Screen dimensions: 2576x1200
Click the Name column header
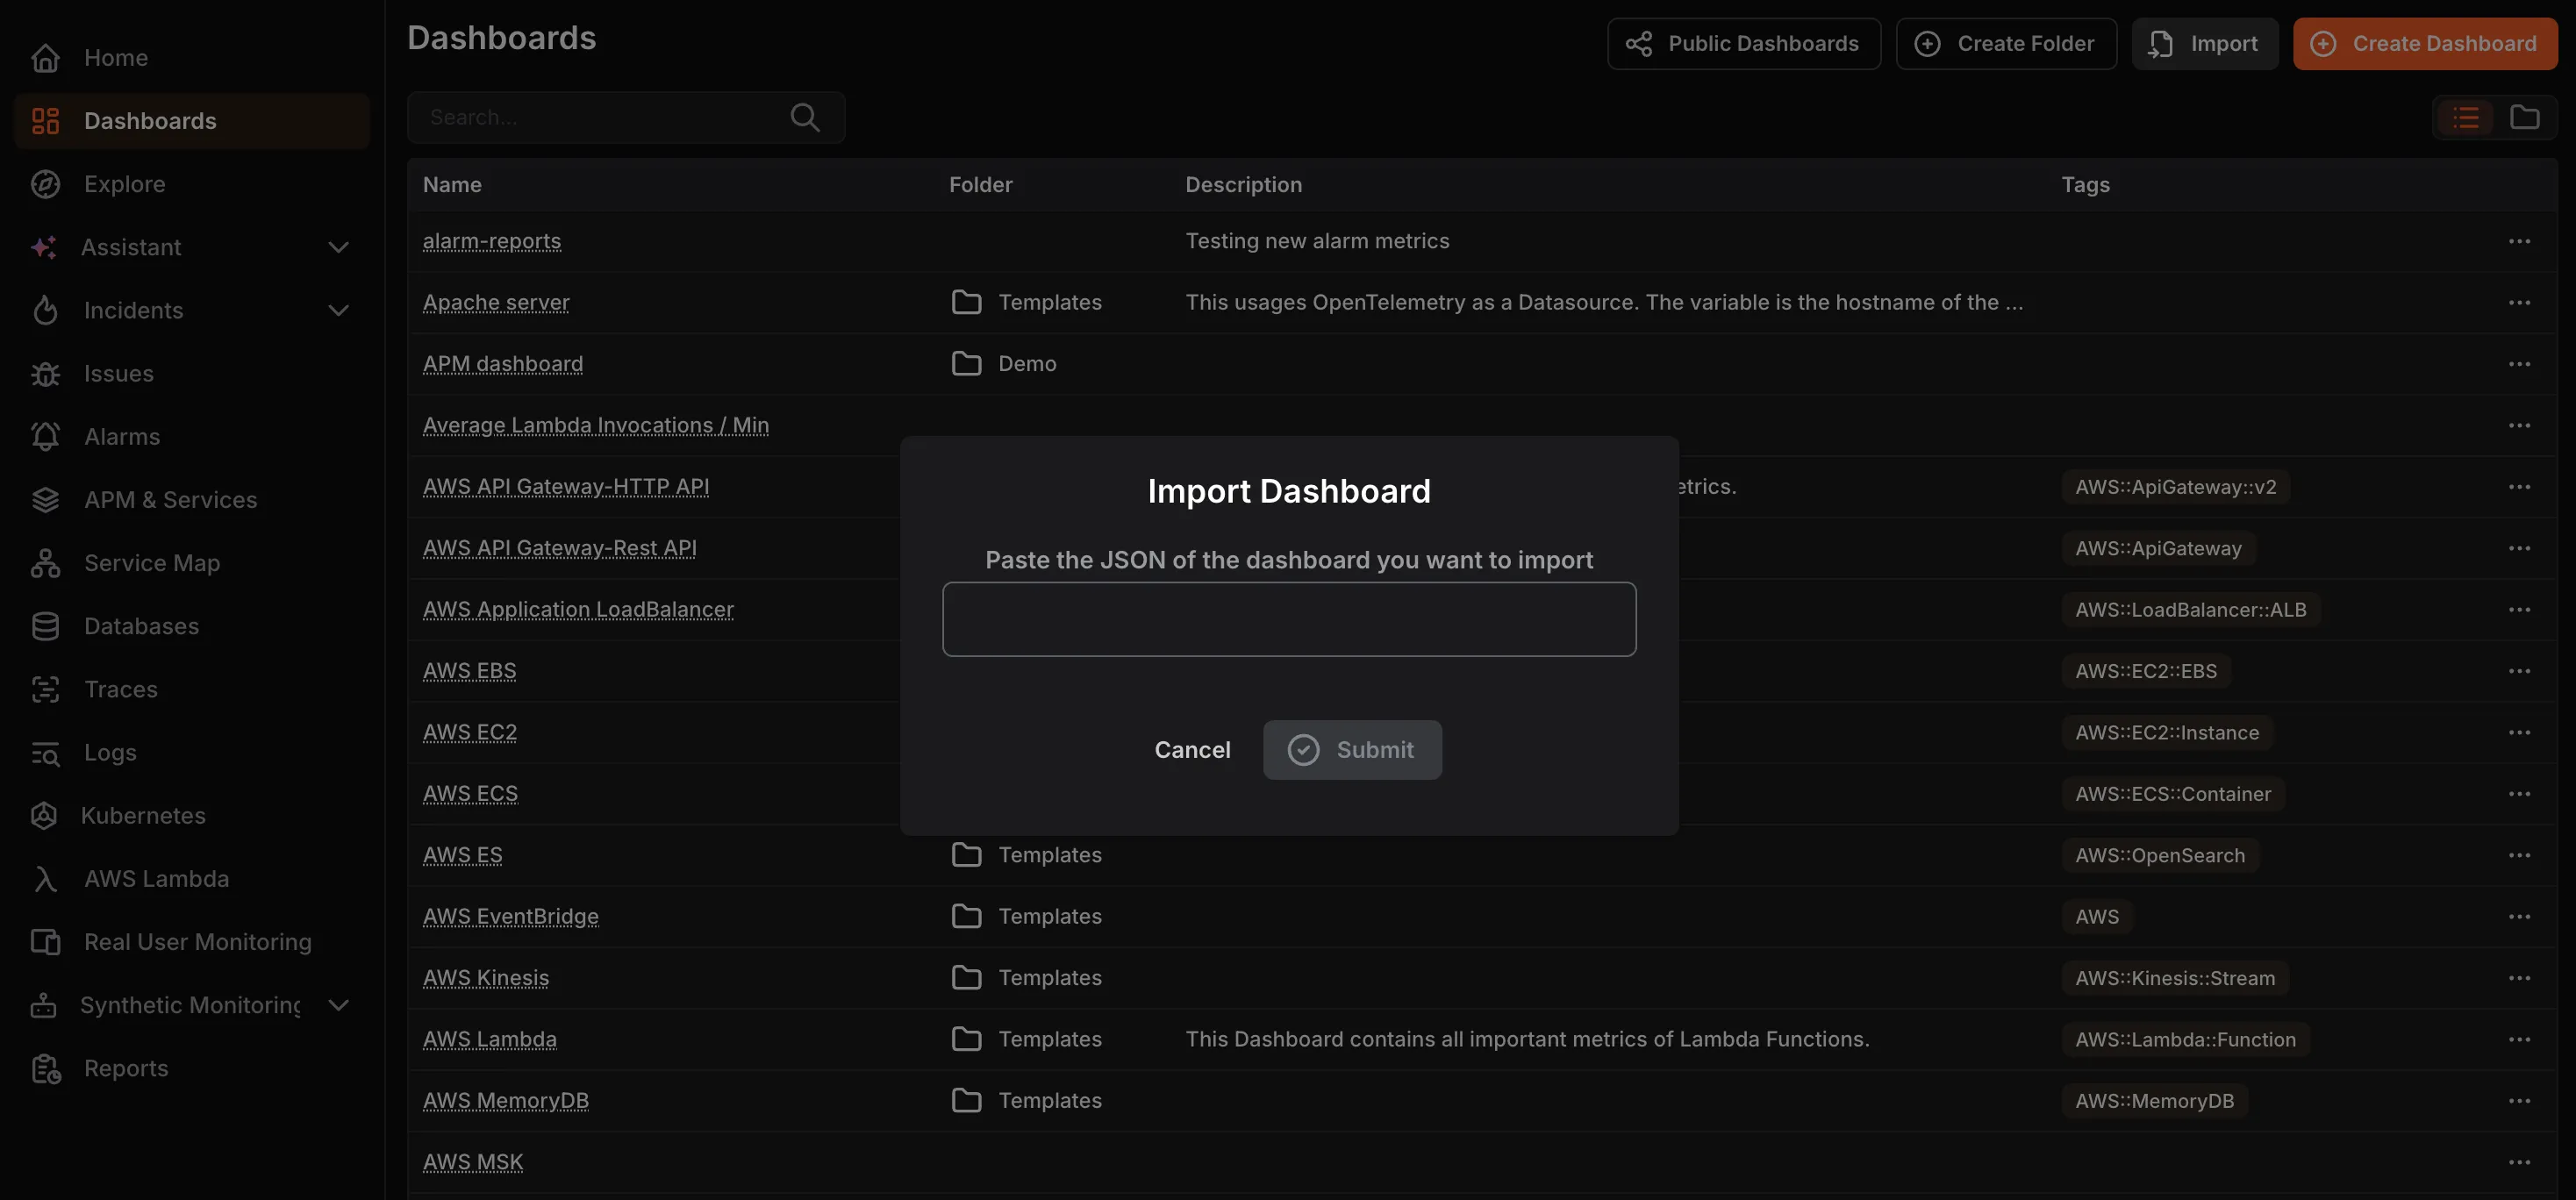(x=452, y=185)
